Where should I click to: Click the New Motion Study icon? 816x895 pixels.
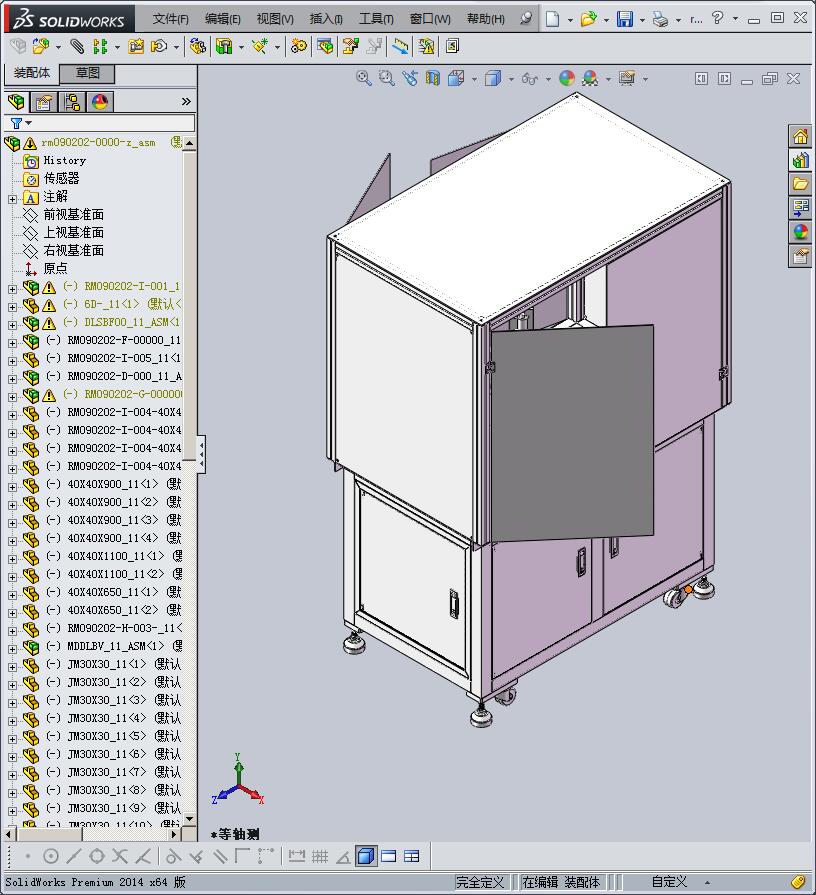click(x=298, y=46)
